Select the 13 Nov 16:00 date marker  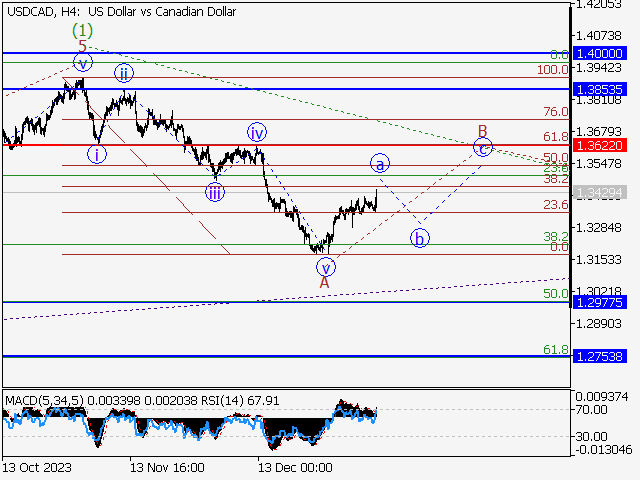(x=167, y=467)
